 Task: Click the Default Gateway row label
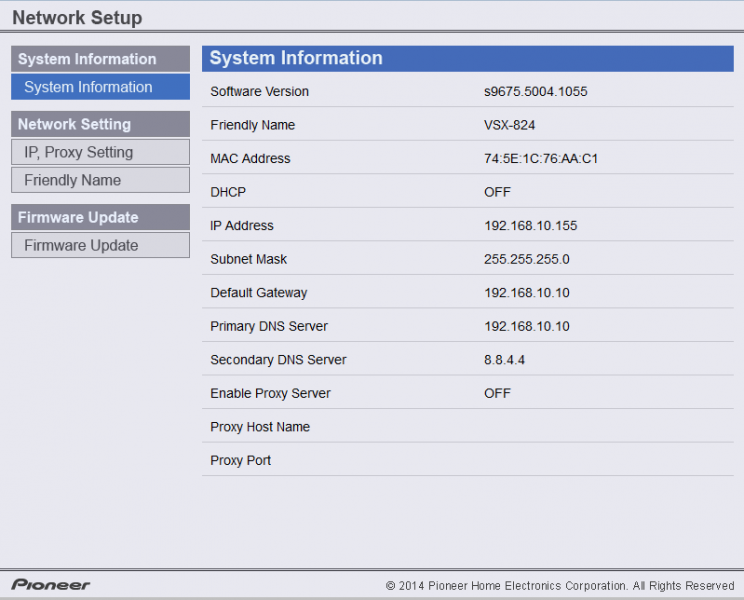tap(258, 293)
